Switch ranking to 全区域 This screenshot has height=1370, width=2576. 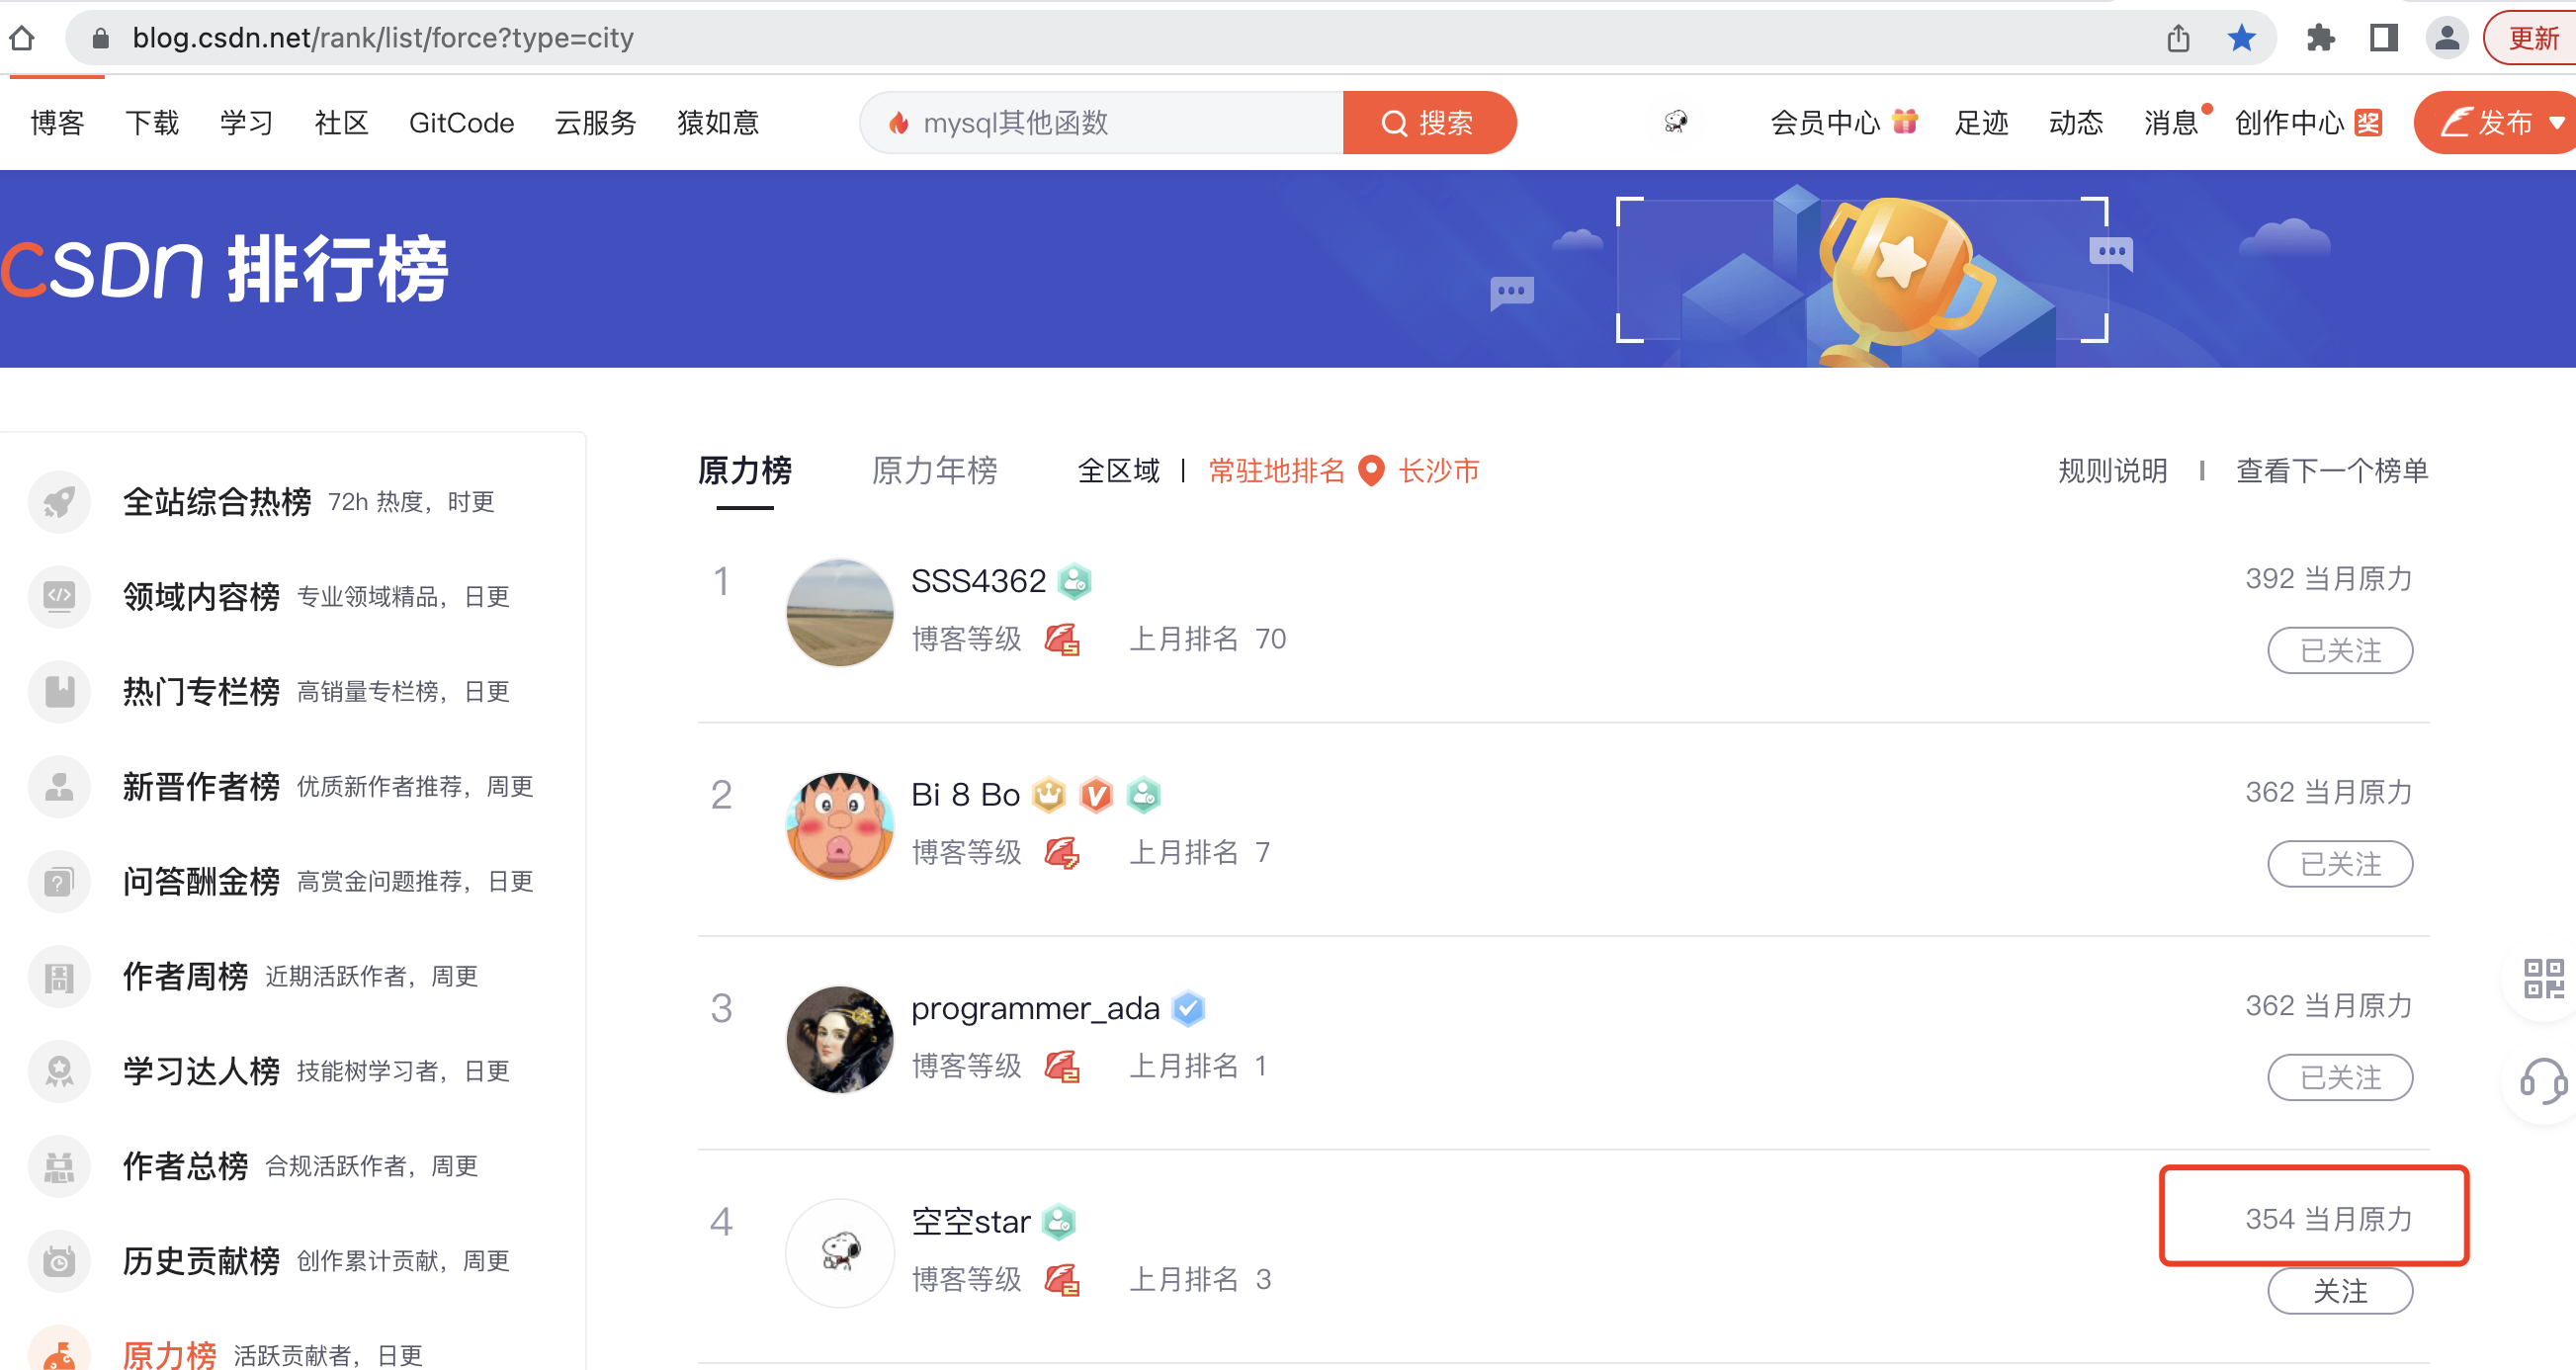(1118, 470)
